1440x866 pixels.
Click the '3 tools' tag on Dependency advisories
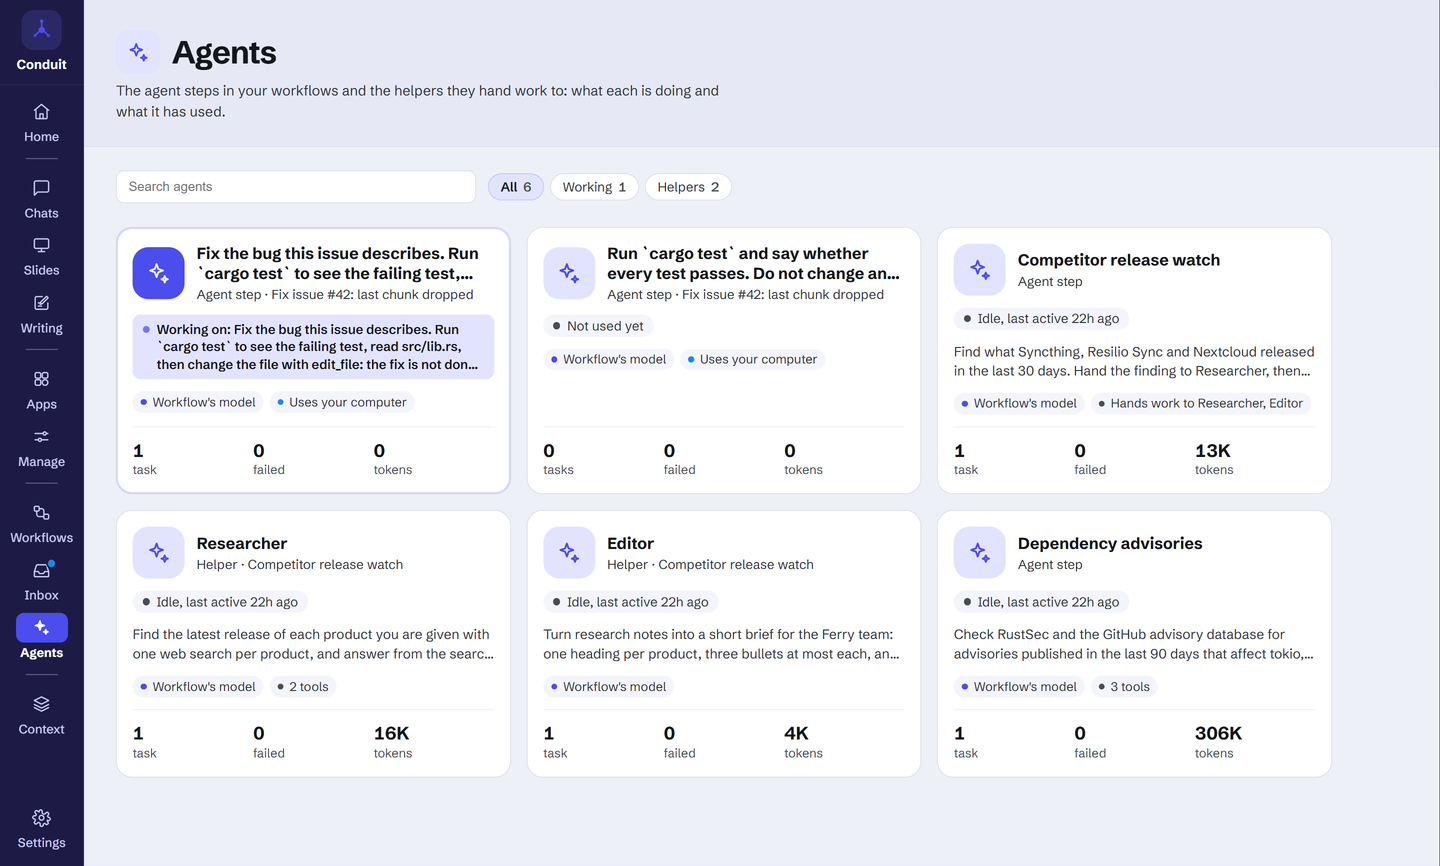[1124, 687]
